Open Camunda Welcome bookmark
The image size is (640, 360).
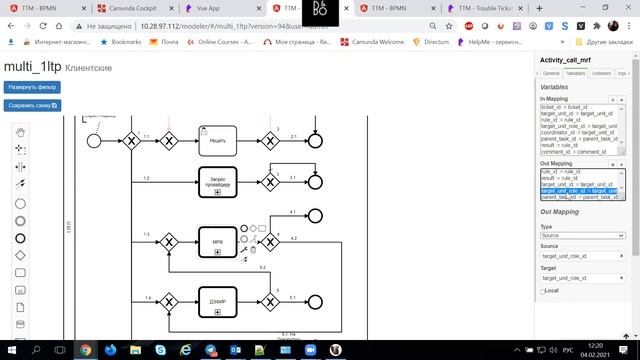[x=372, y=42]
